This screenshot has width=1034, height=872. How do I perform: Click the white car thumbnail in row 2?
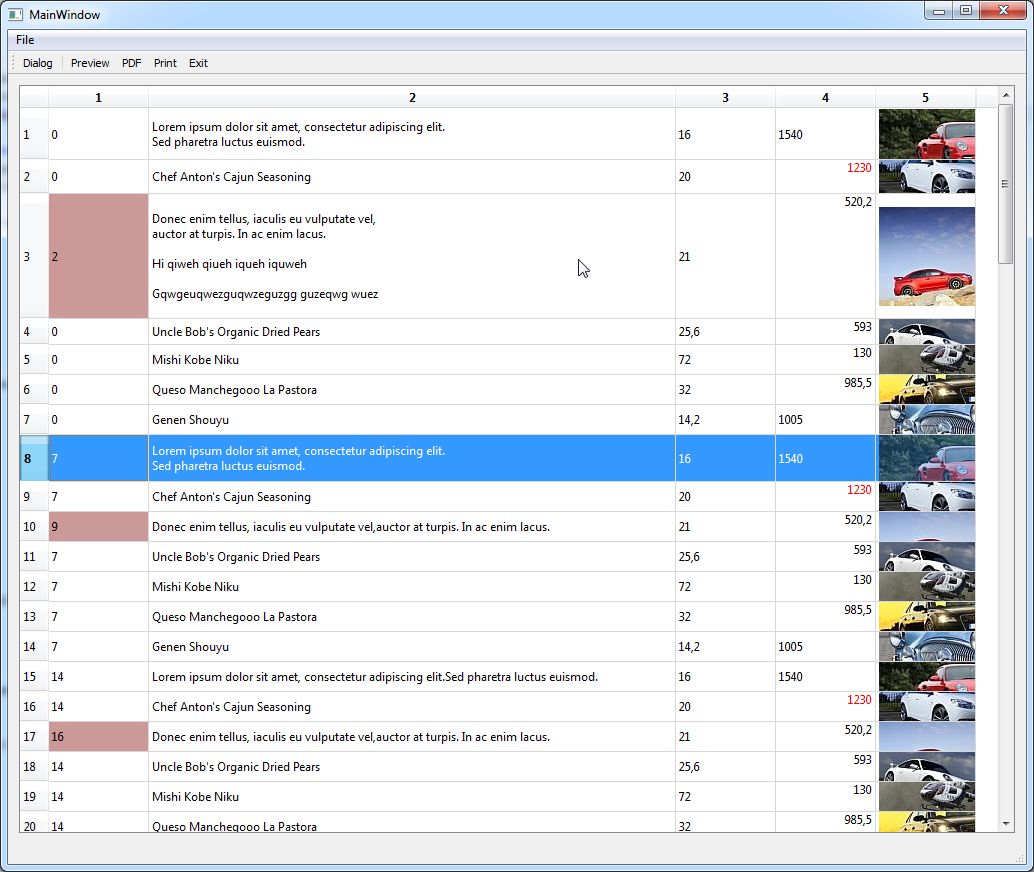tap(927, 176)
